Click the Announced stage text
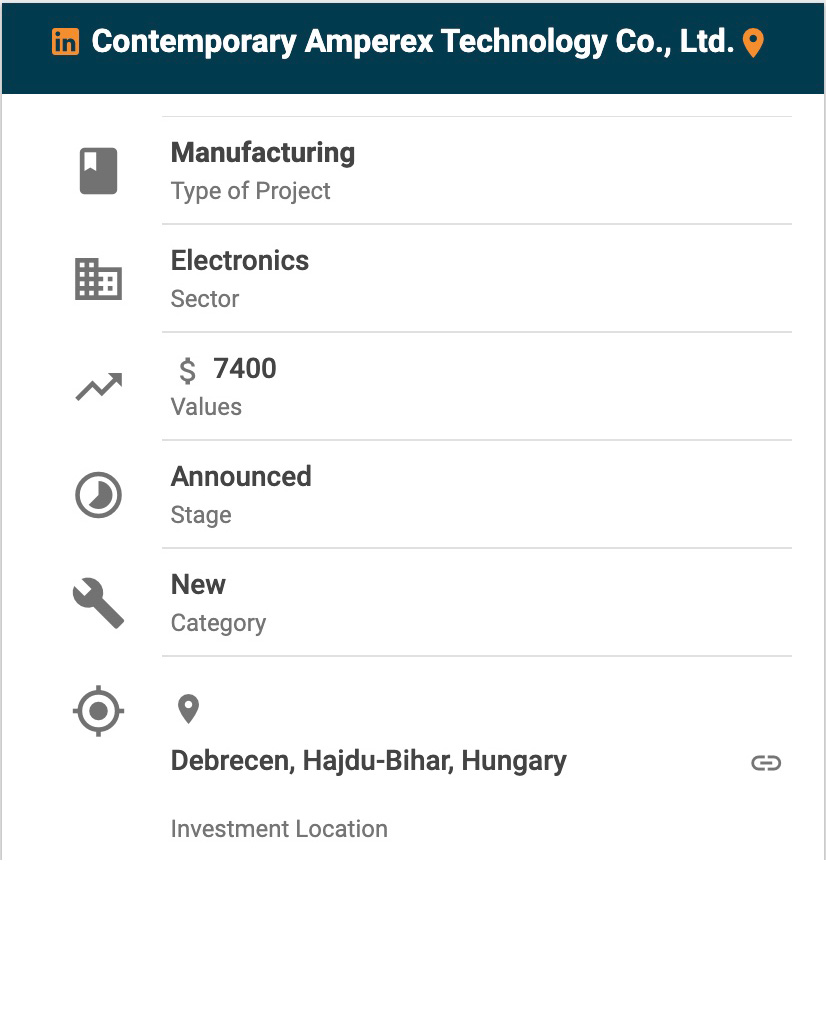 coord(241,477)
